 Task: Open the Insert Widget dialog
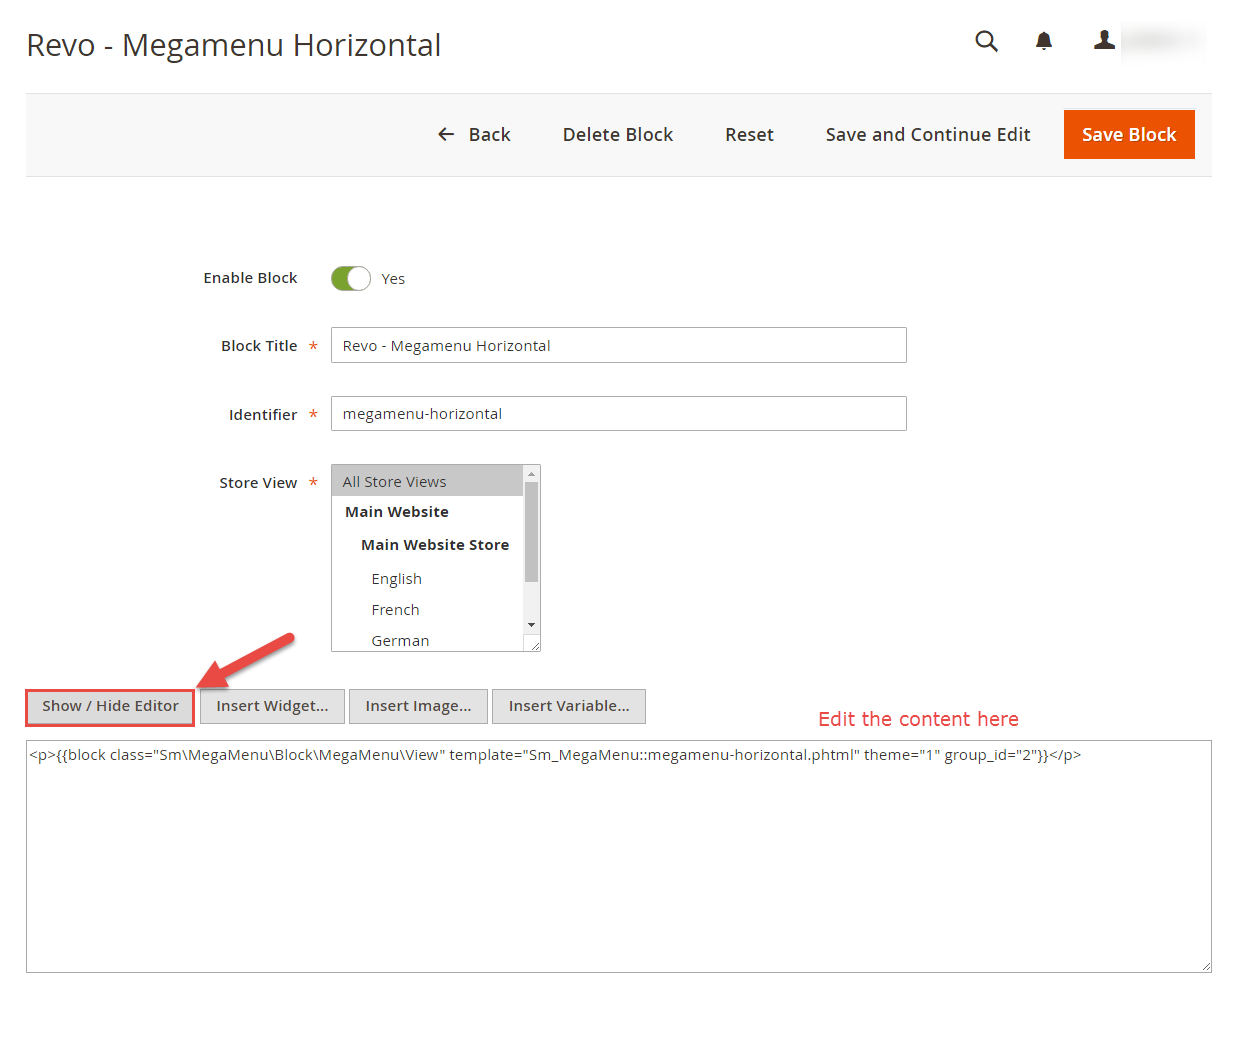click(272, 706)
